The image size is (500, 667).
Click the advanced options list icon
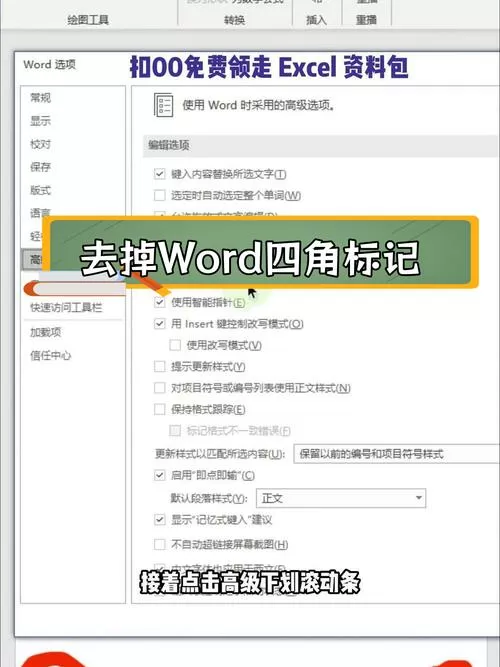pyautogui.click(x=163, y=105)
